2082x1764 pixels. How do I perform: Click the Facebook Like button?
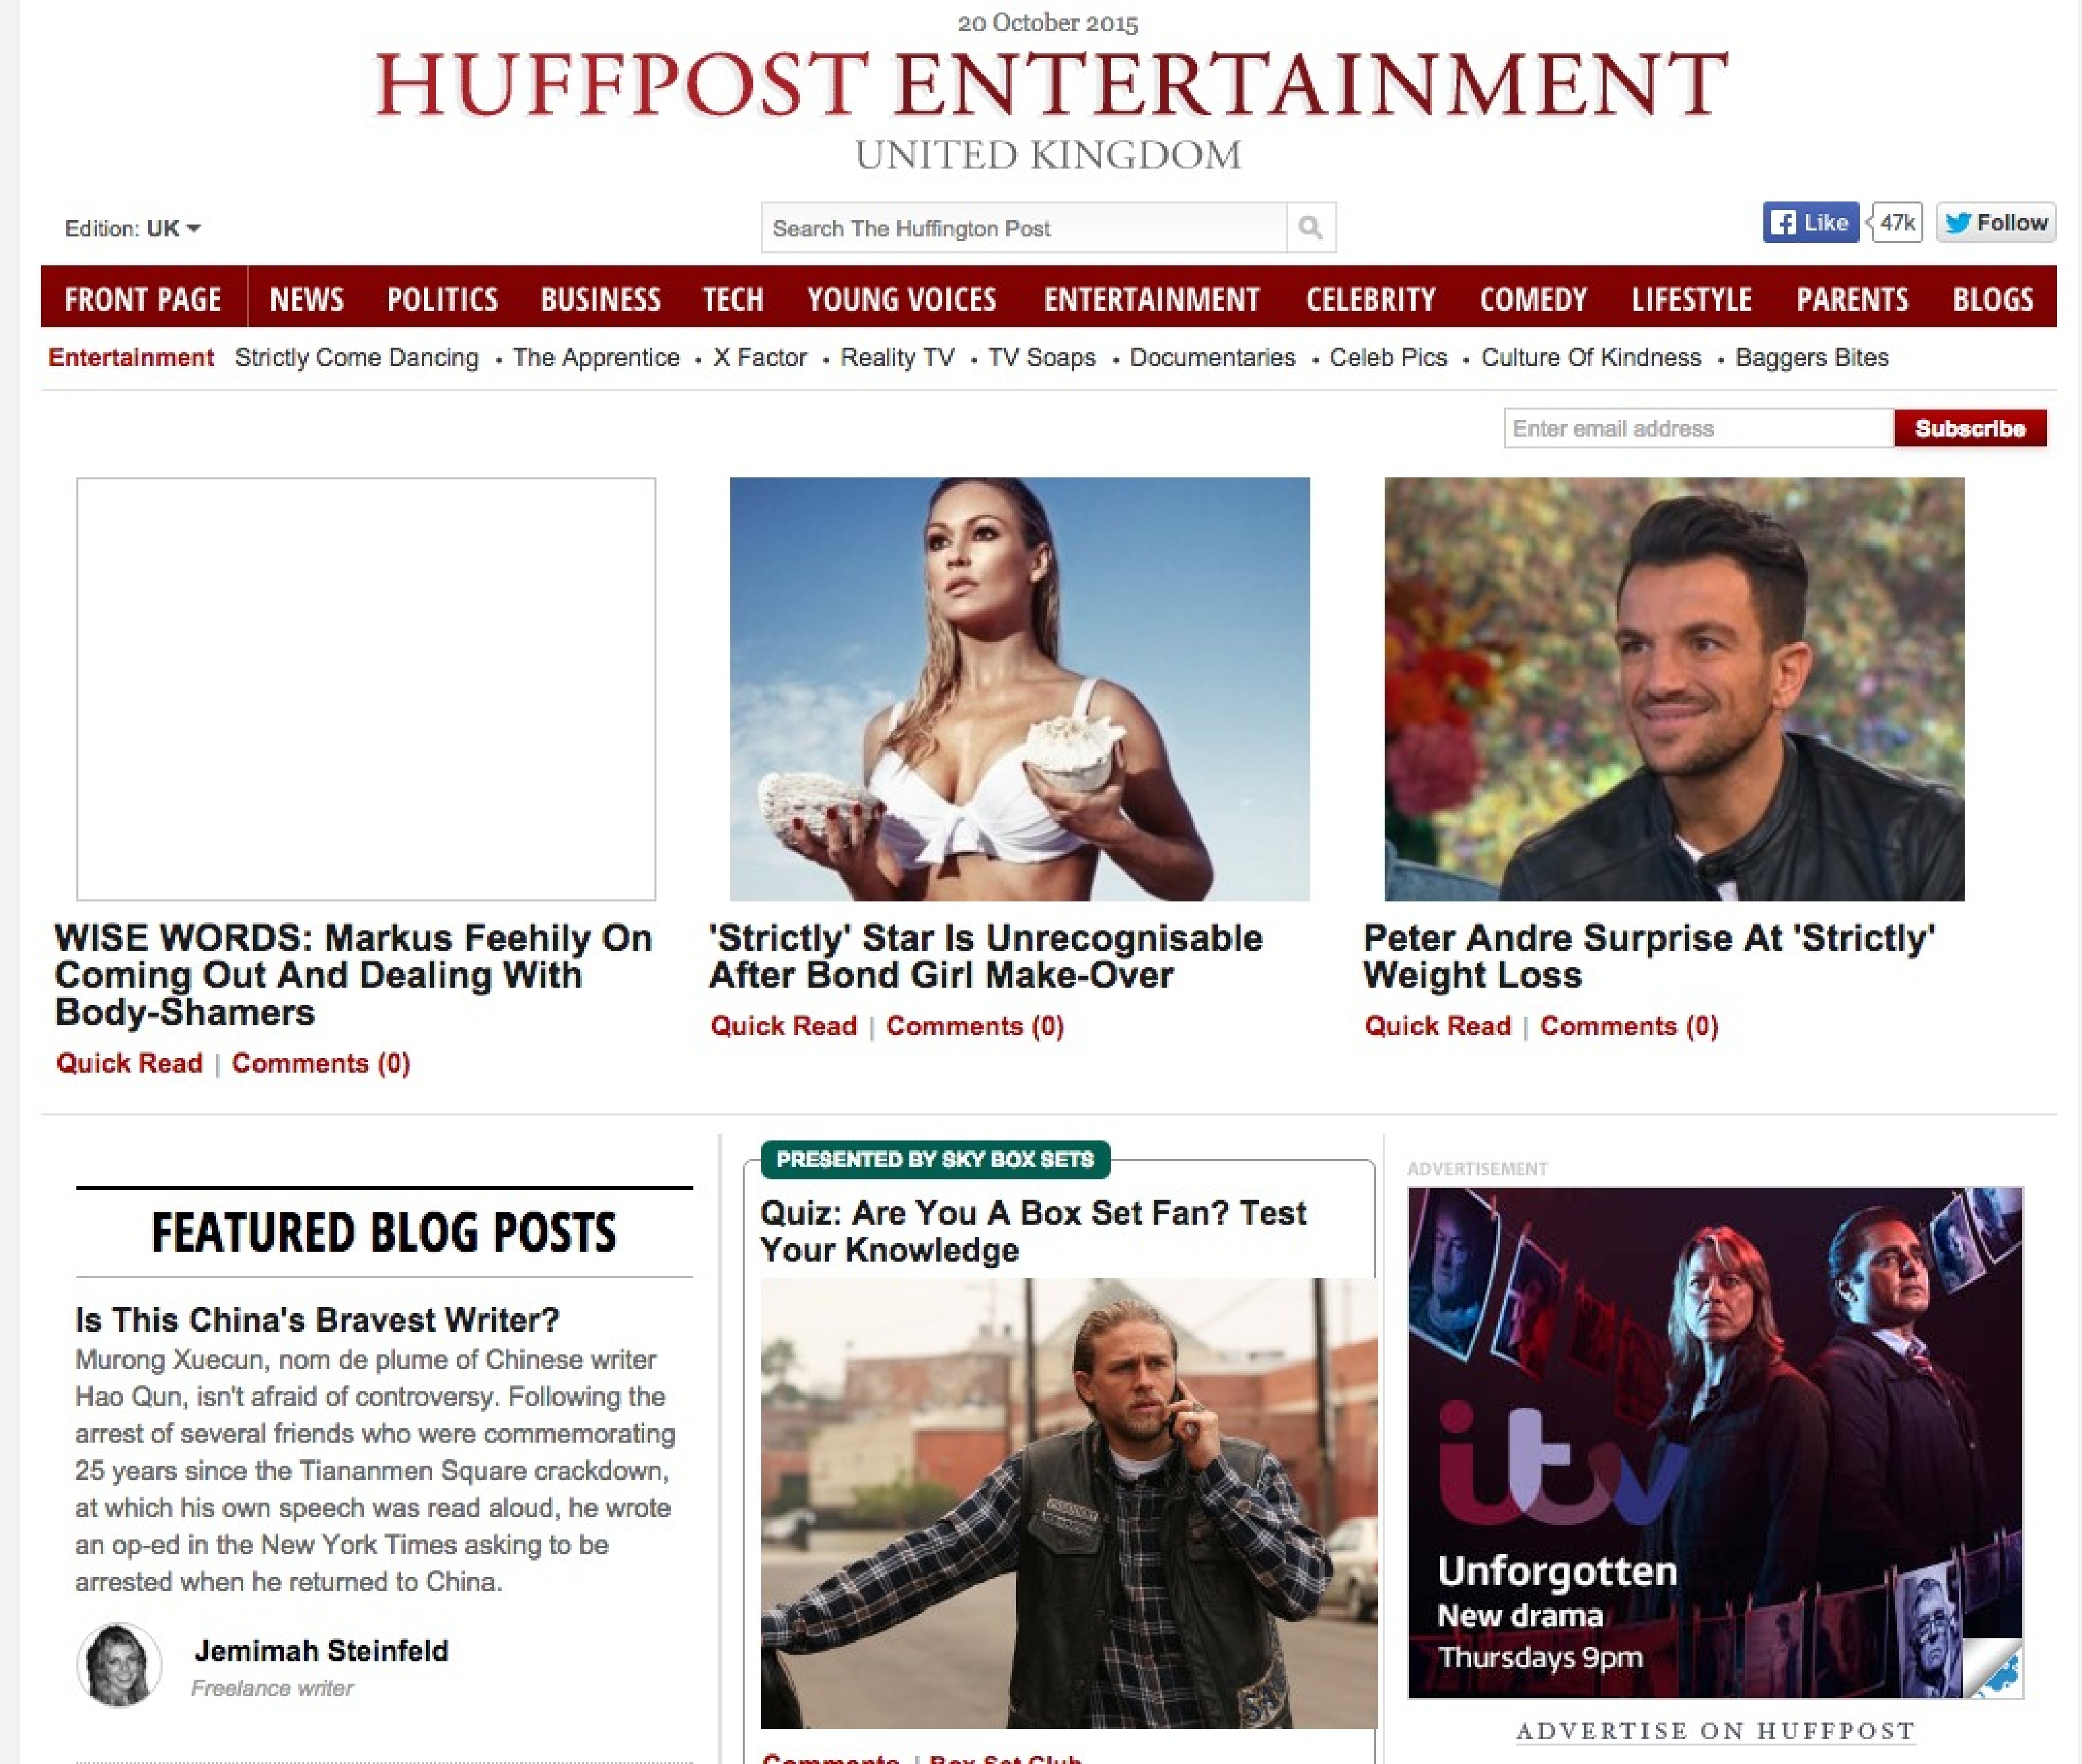coord(1810,222)
